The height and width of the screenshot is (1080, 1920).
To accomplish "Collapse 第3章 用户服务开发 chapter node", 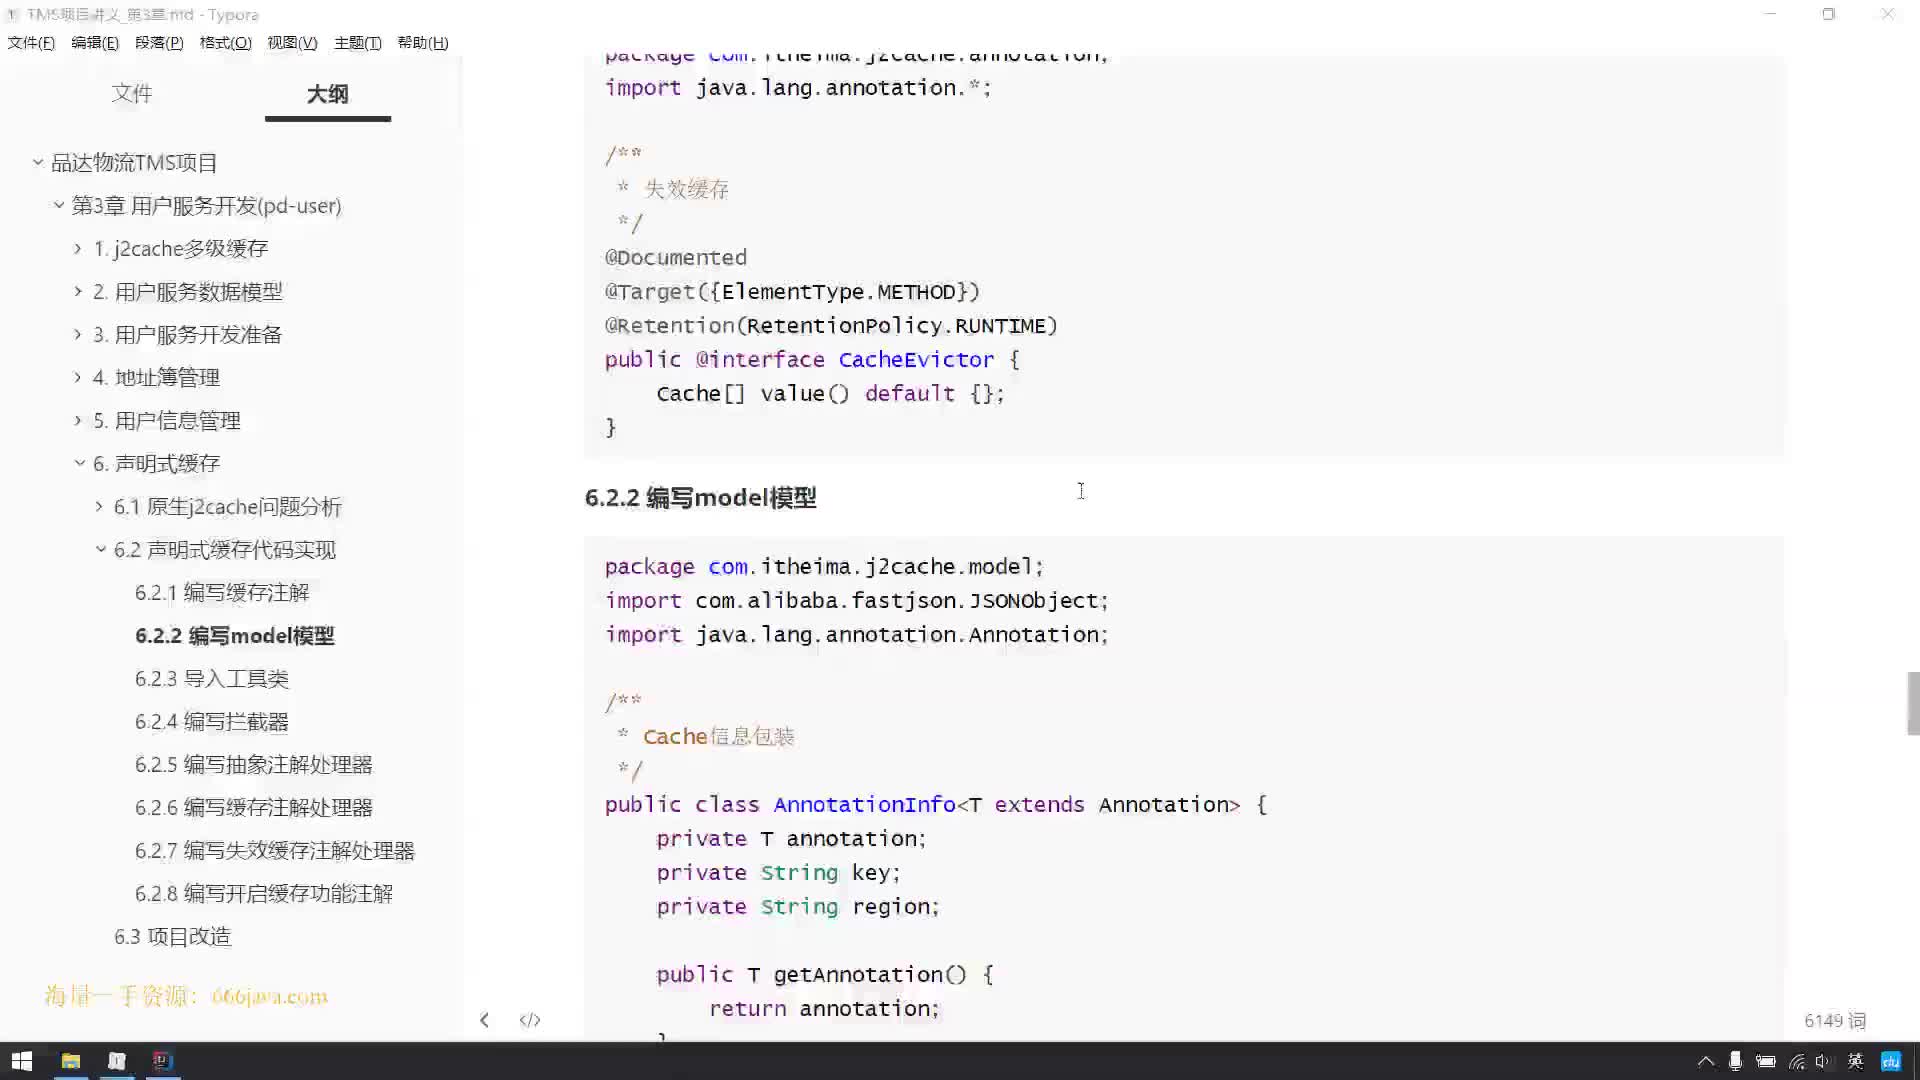I will (59, 205).
